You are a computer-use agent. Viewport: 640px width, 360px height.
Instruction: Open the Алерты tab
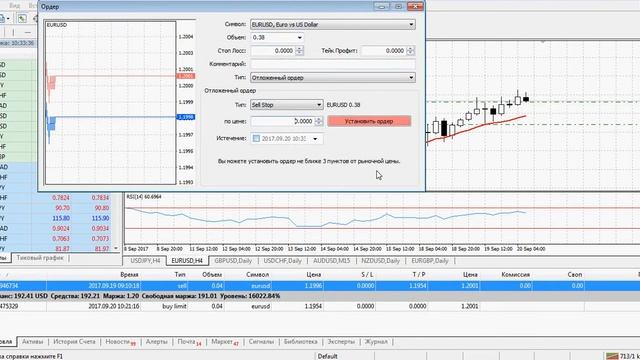pyautogui.click(x=156, y=342)
